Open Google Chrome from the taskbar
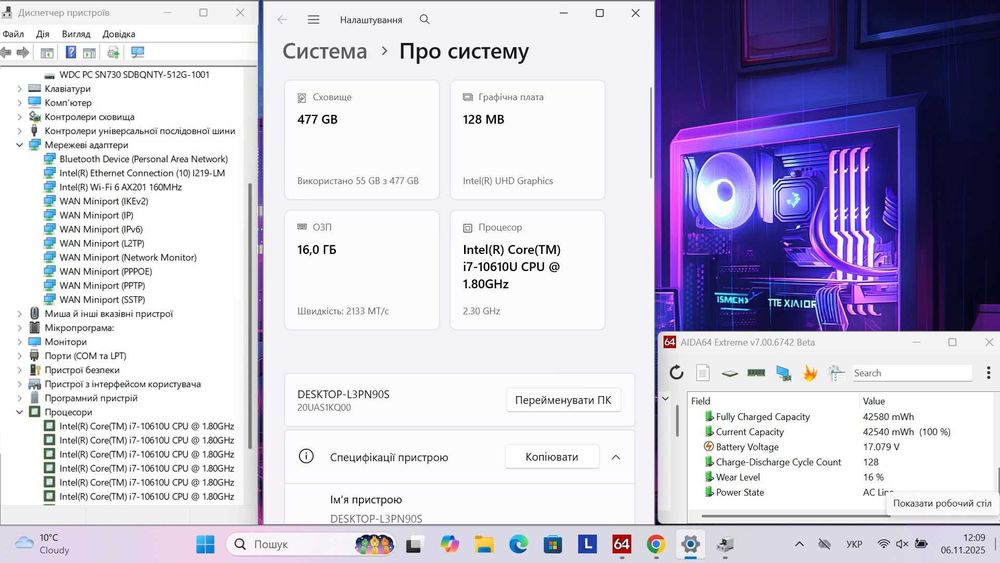1000x563 pixels. coord(656,544)
